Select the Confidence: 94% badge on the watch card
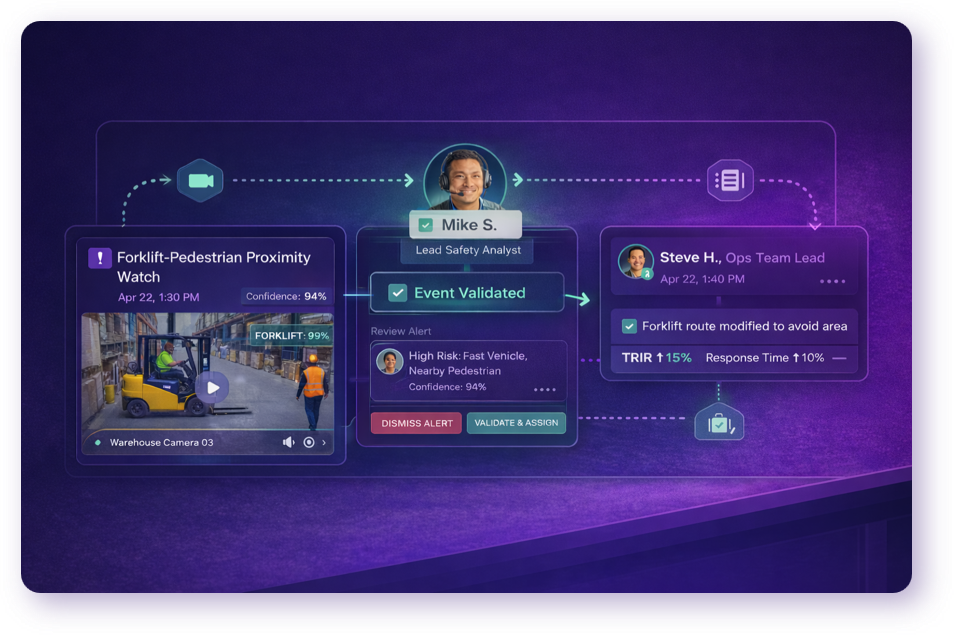This screenshot has width=954, height=635. coord(286,296)
